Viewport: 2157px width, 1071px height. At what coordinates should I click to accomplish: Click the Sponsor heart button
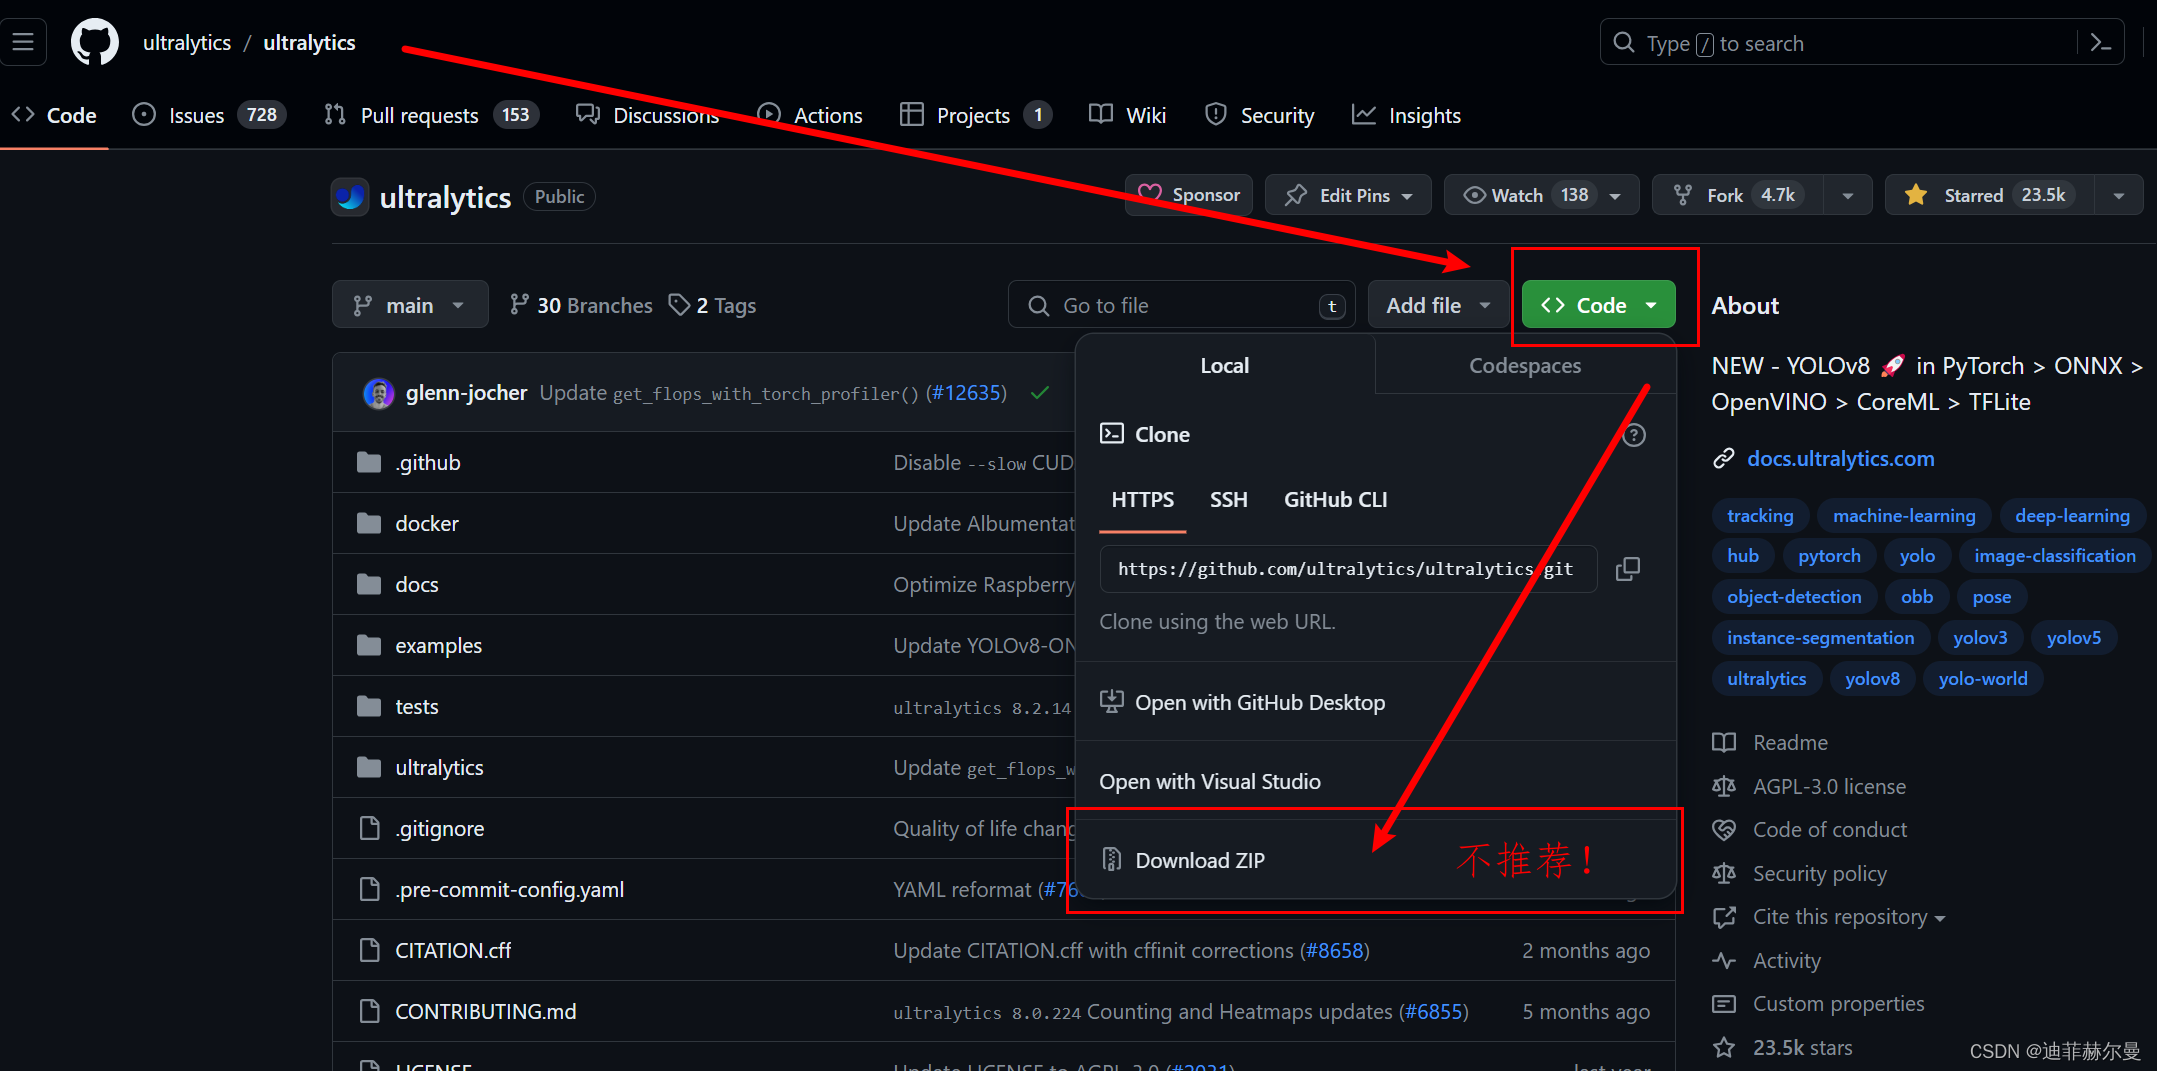pyautogui.click(x=1189, y=195)
